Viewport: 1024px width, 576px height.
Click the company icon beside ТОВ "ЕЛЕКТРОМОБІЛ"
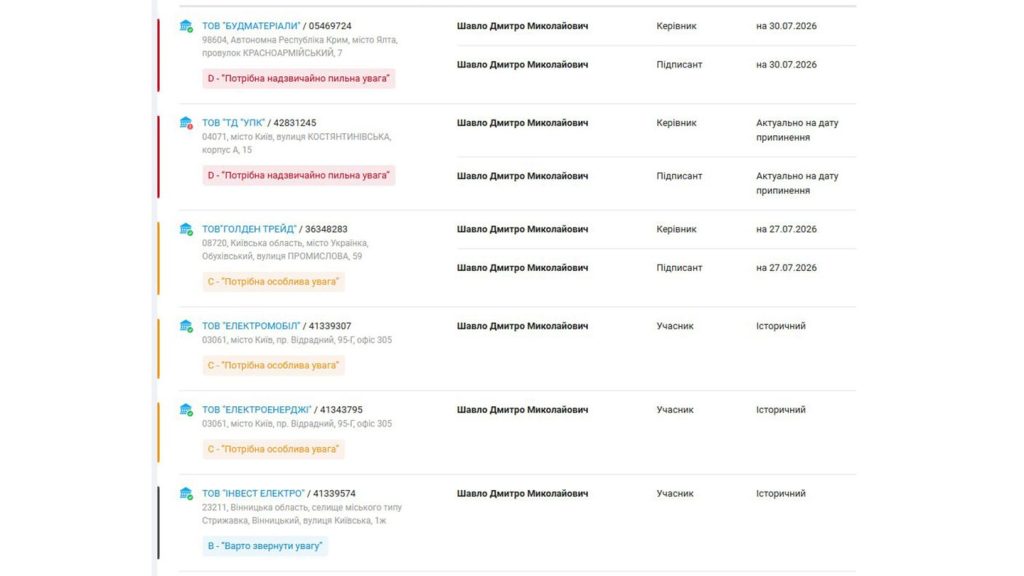tap(186, 326)
